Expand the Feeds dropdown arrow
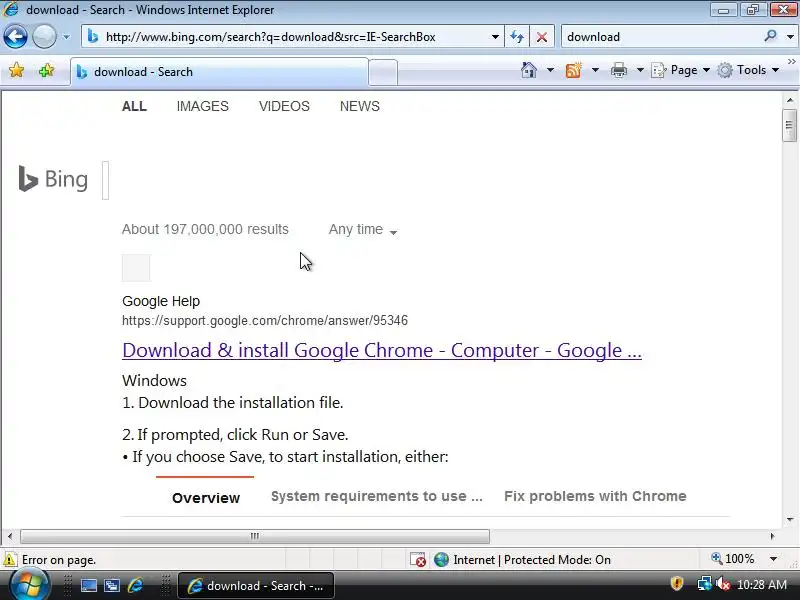Viewport: 800px width, 600px height. pos(595,70)
